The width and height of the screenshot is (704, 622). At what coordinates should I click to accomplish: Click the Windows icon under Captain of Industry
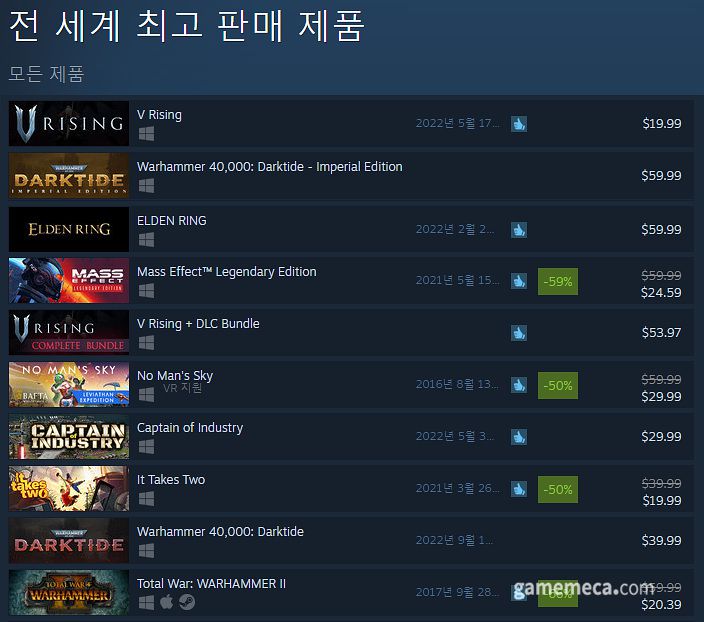point(146,446)
